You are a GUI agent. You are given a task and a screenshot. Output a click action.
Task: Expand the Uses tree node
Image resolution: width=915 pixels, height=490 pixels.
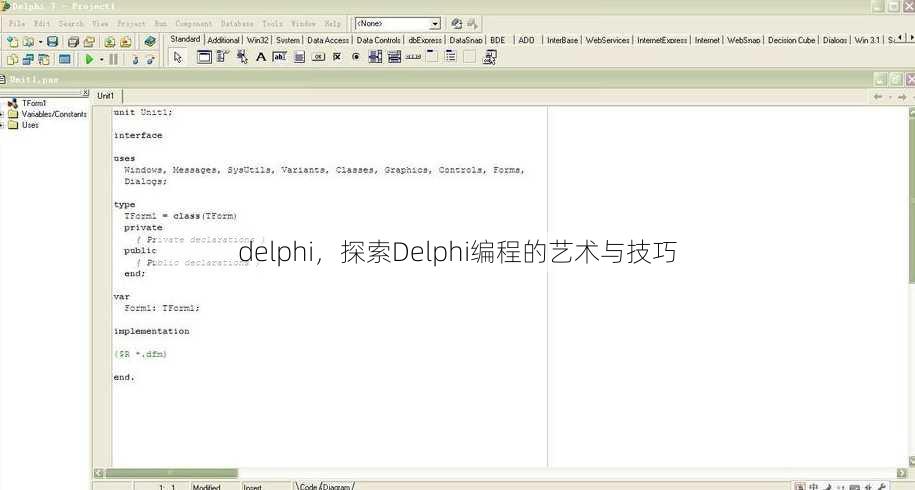coord(2,124)
